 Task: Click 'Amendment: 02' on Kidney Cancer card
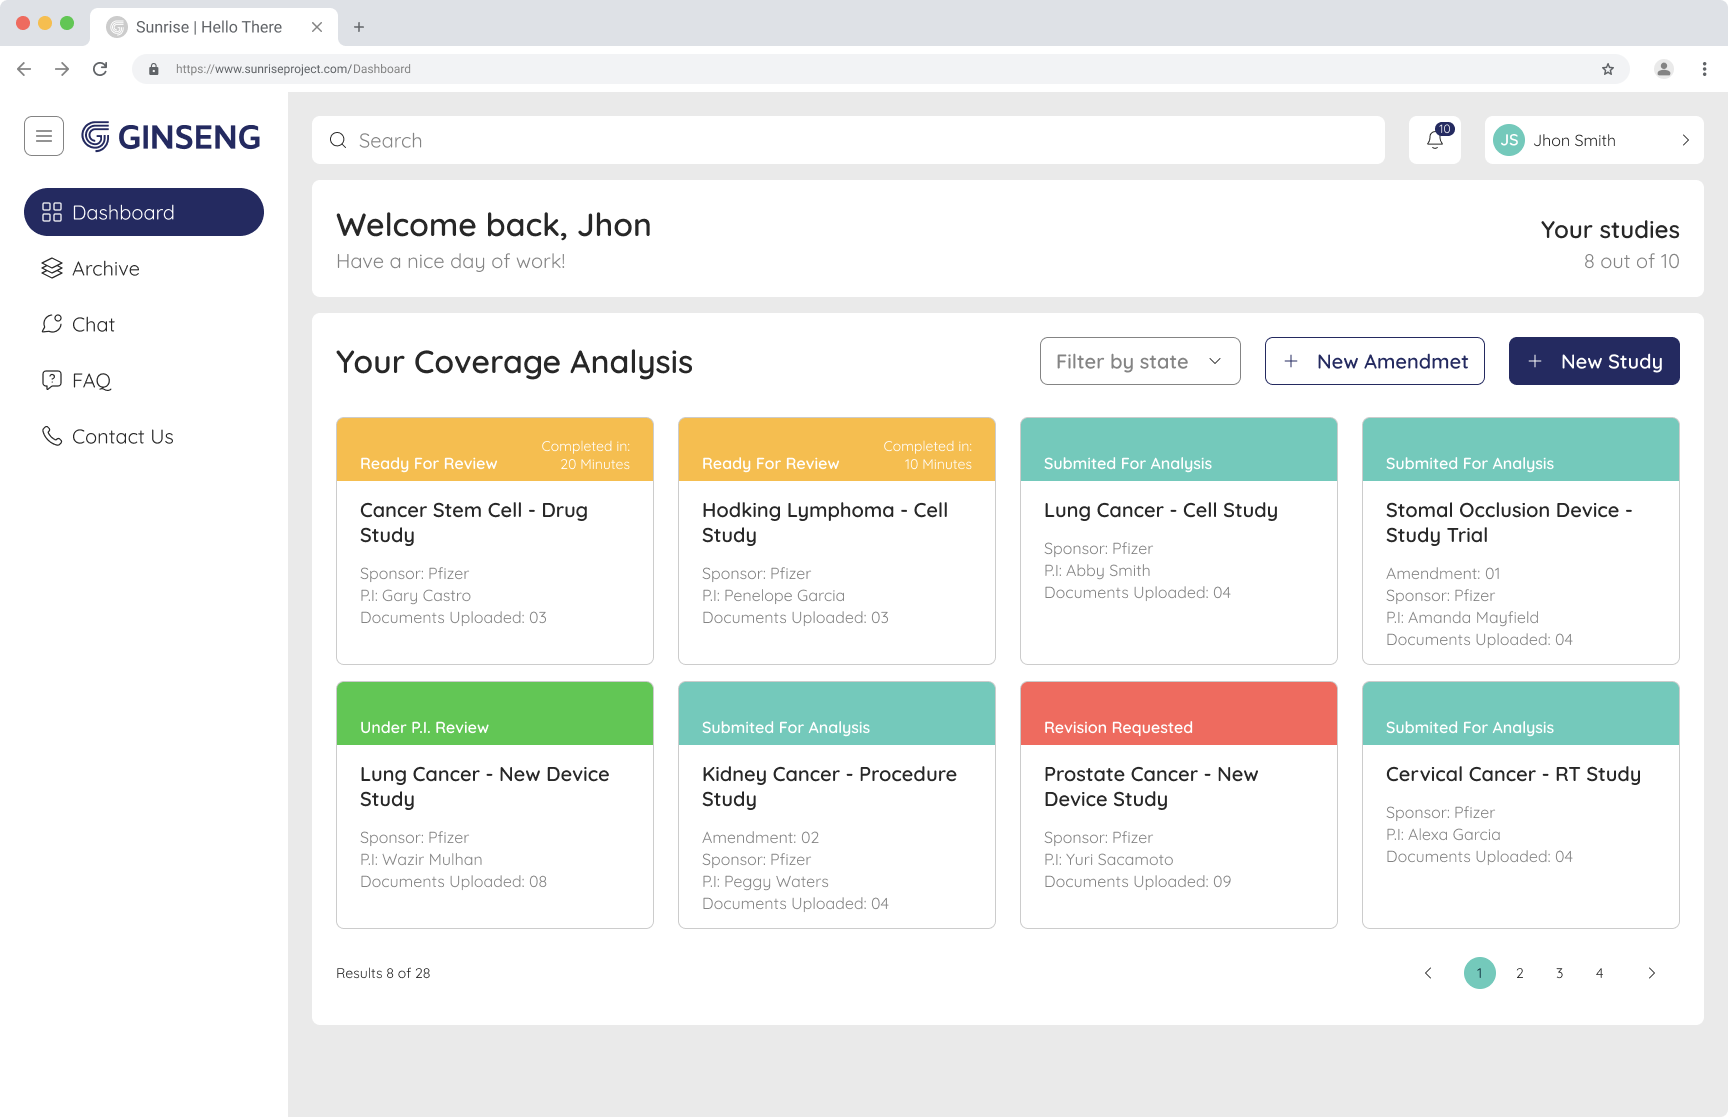tap(760, 837)
